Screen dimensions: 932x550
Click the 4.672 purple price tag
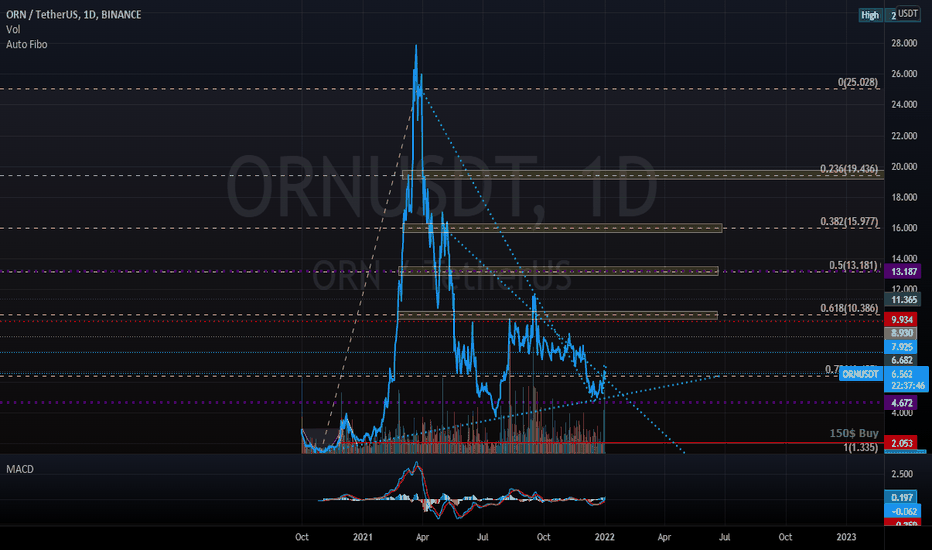[x=901, y=403]
